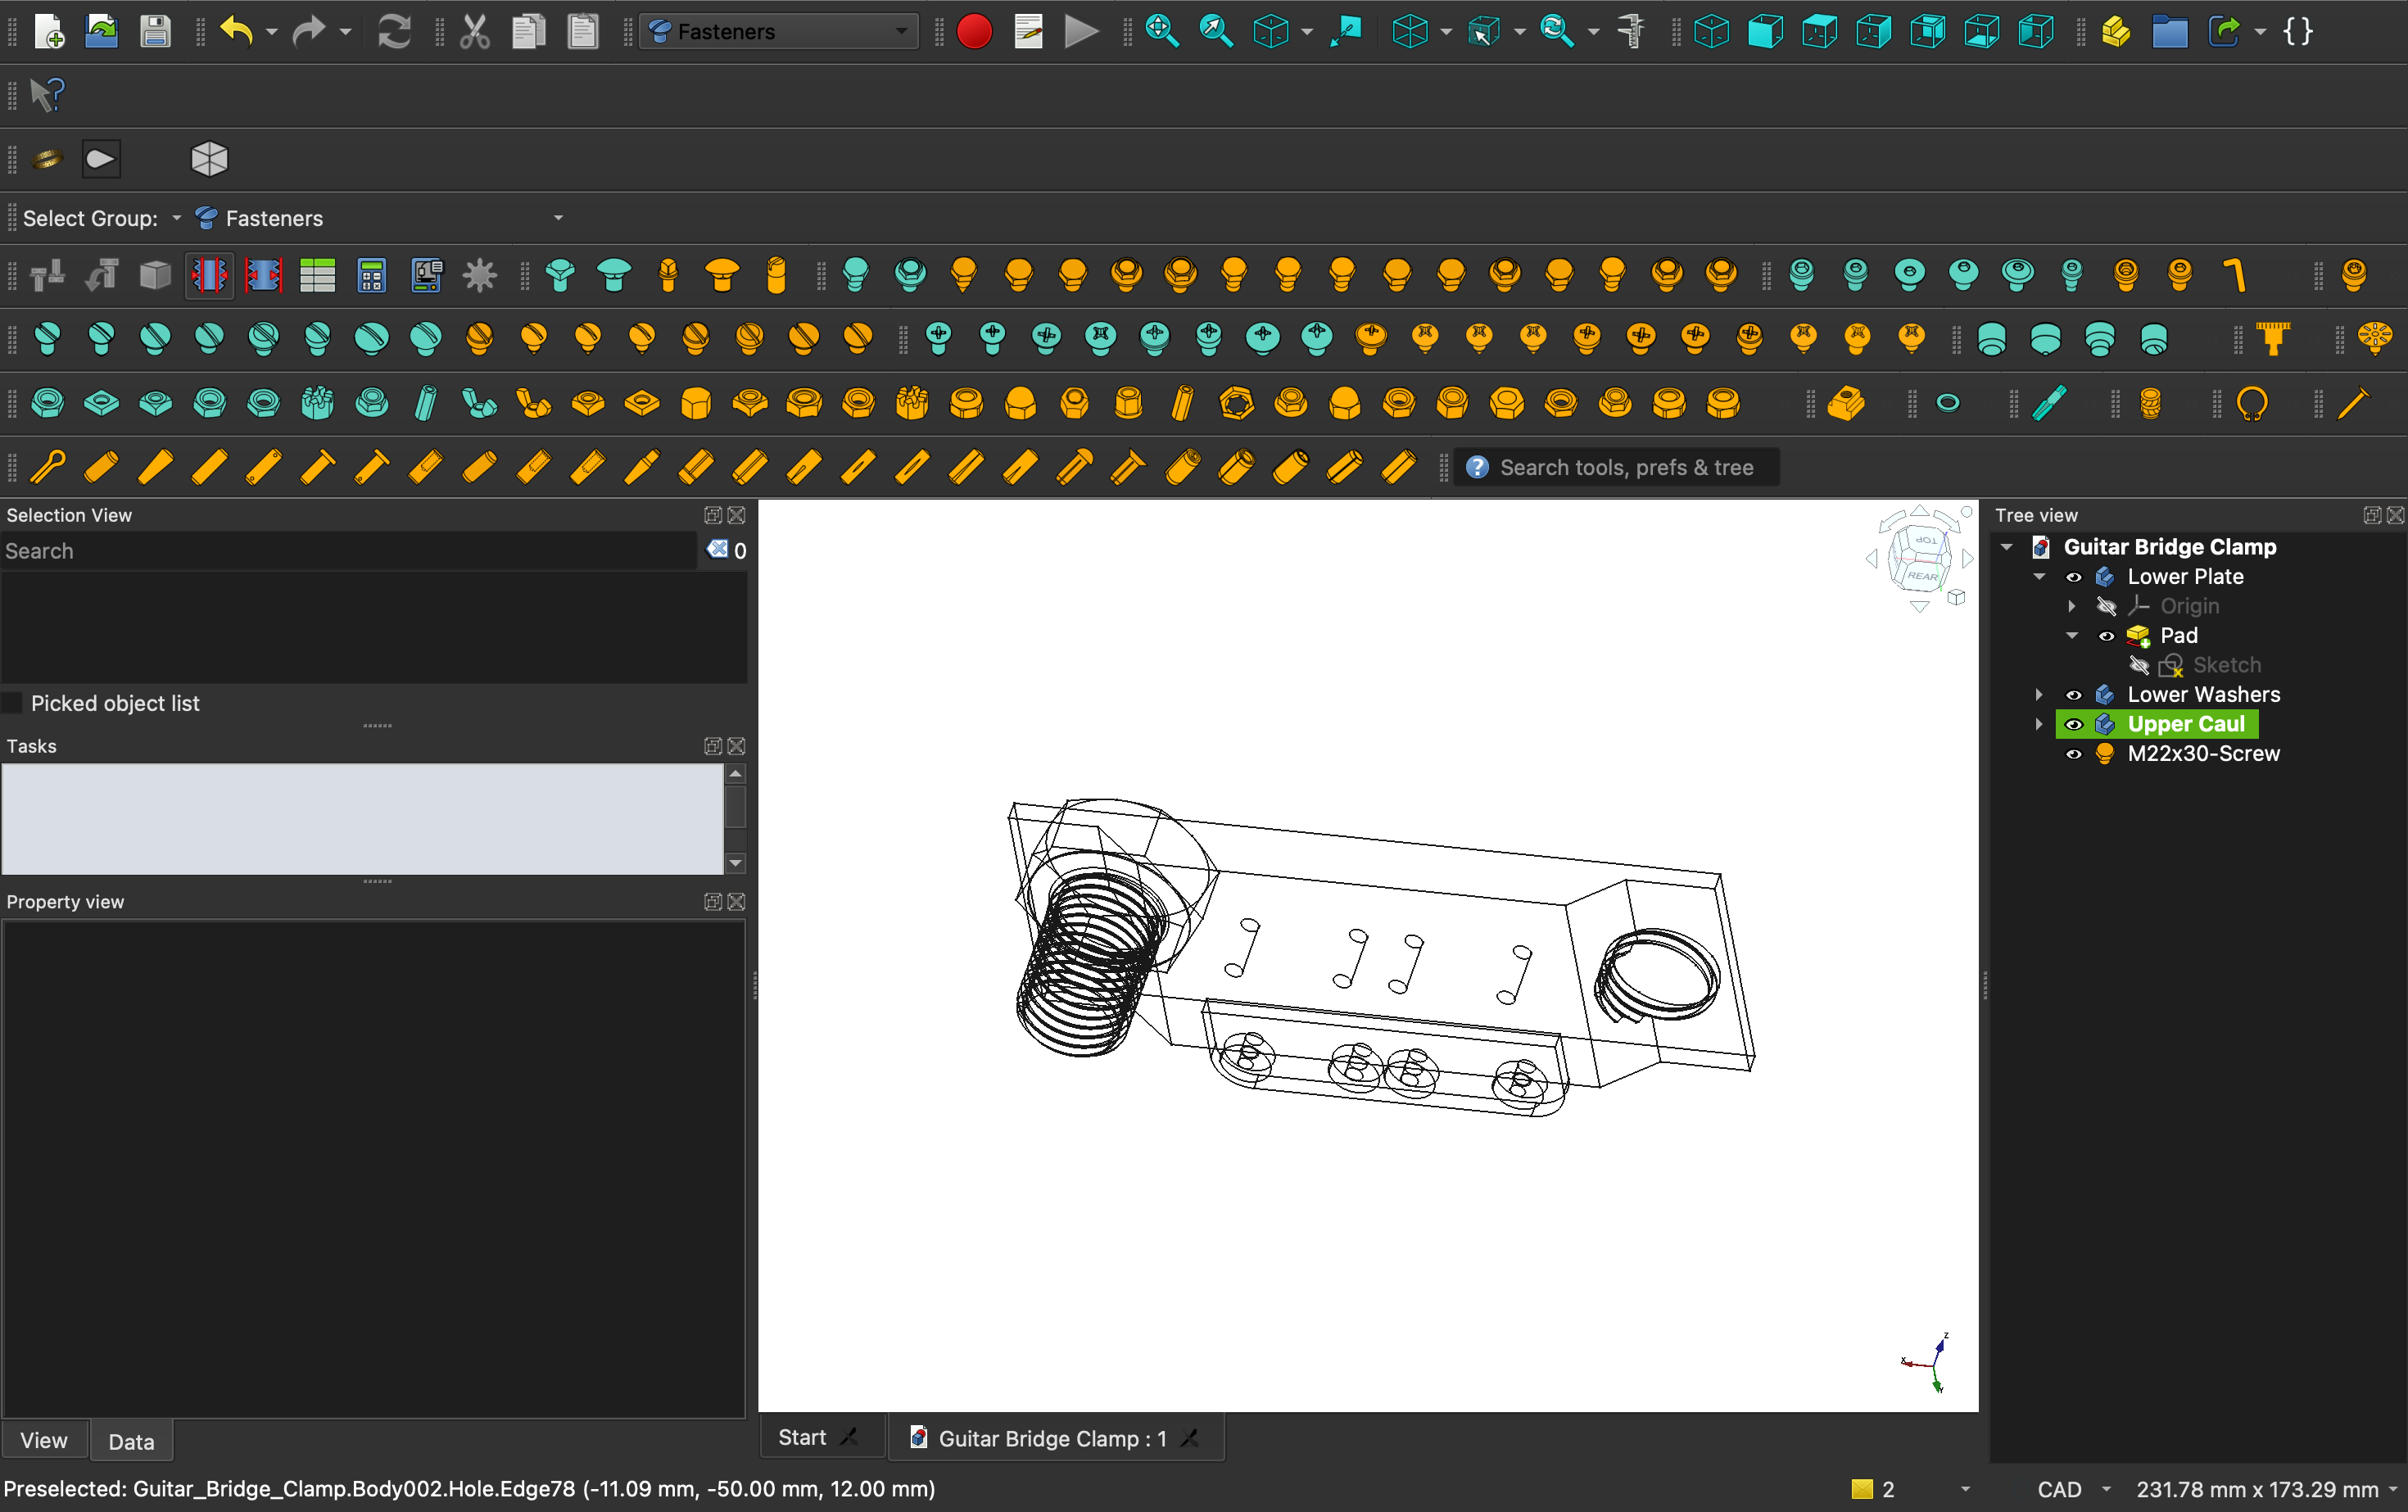This screenshot has width=2408, height=1512.
Task: Execute the active macro
Action: 1081,31
